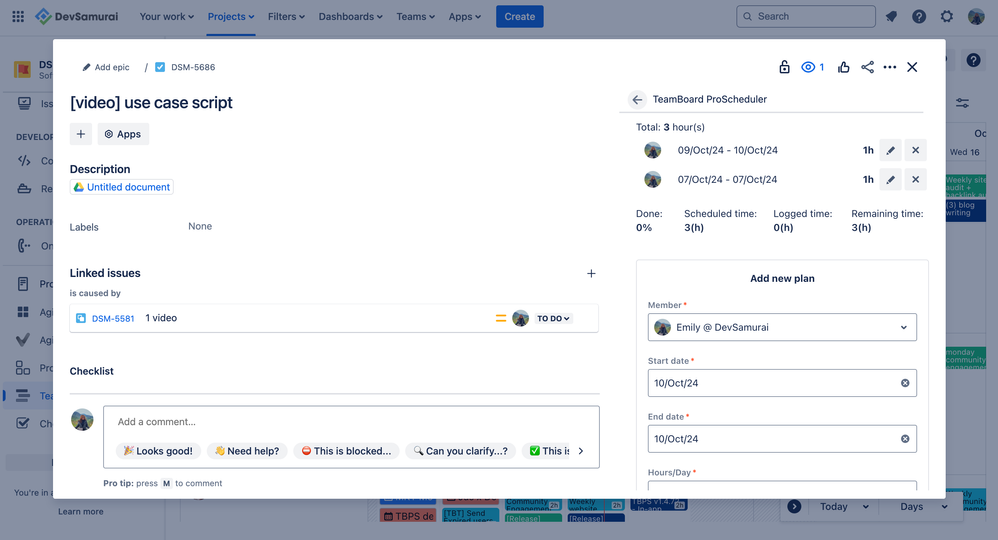Image resolution: width=998 pixels, height=540 pixels.
Task: Clear the End date field
Action: point(905,439)
